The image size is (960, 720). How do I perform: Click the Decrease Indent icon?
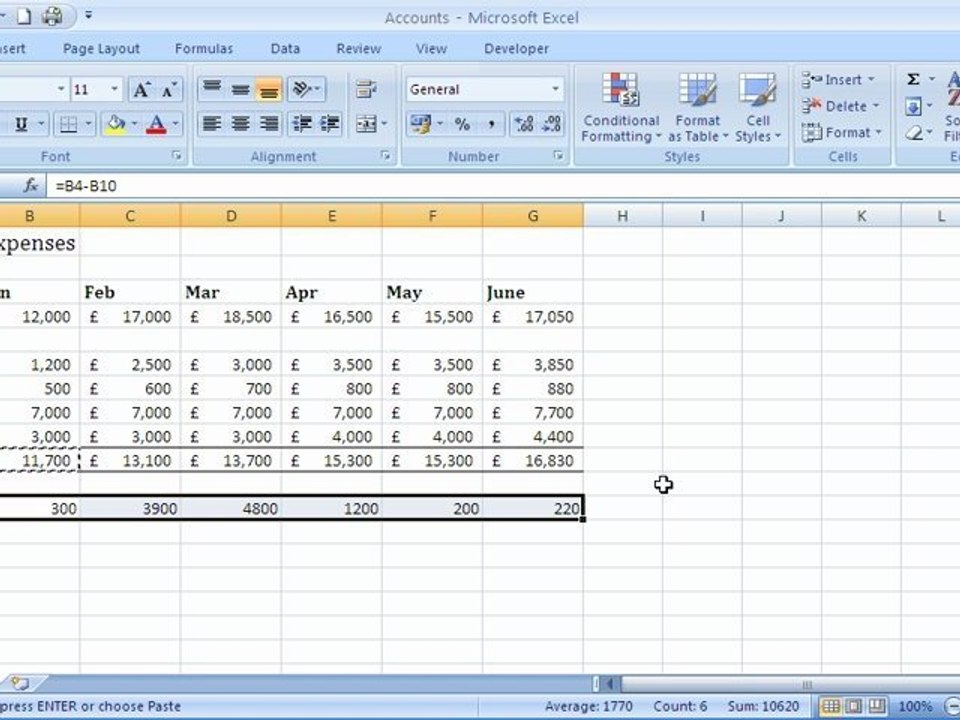tap(302, 124)
